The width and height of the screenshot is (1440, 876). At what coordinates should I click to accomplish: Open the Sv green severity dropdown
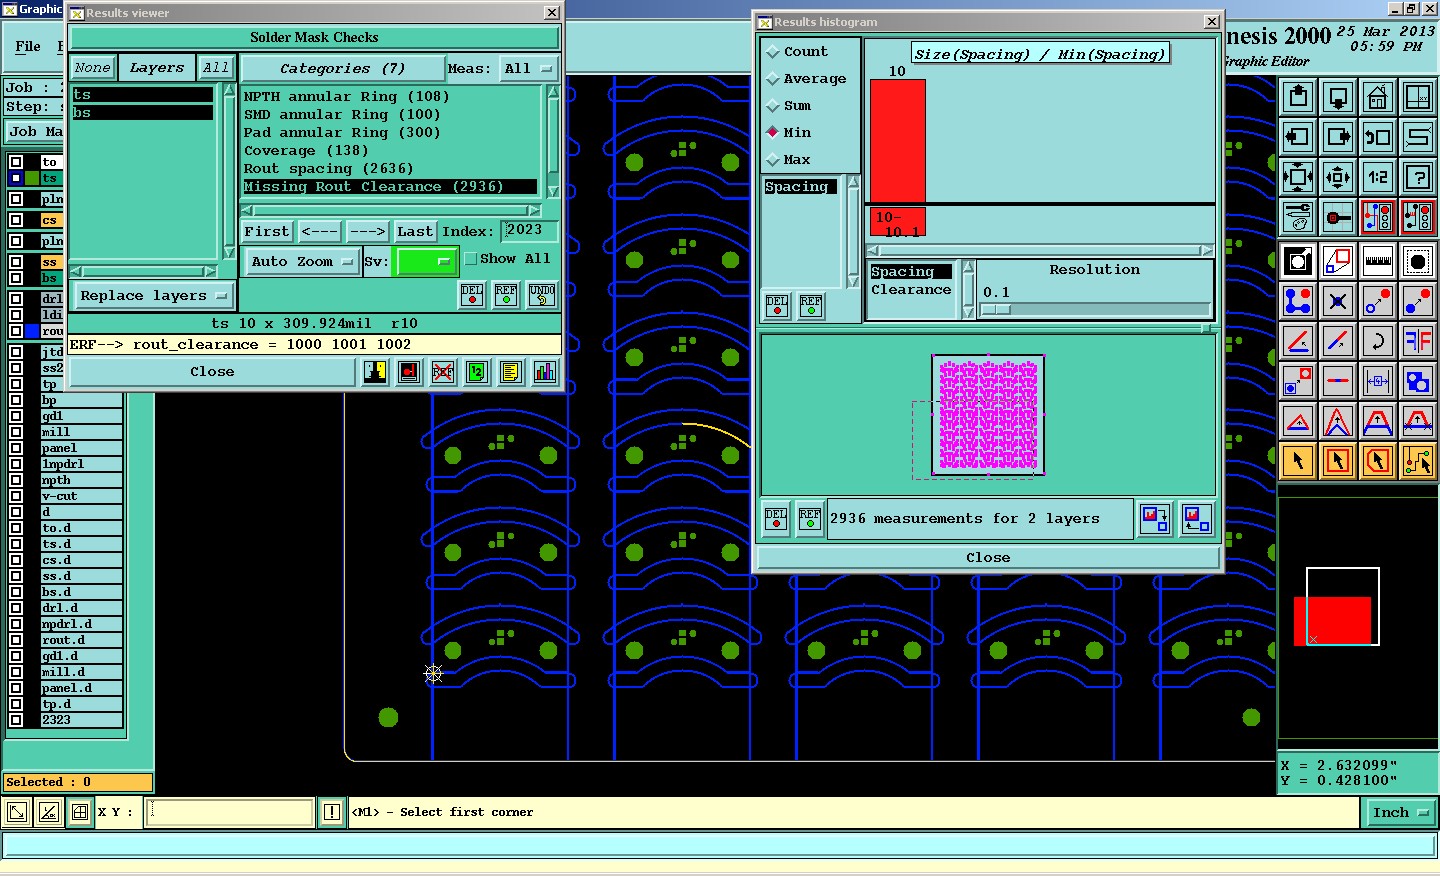coord(427,262)
